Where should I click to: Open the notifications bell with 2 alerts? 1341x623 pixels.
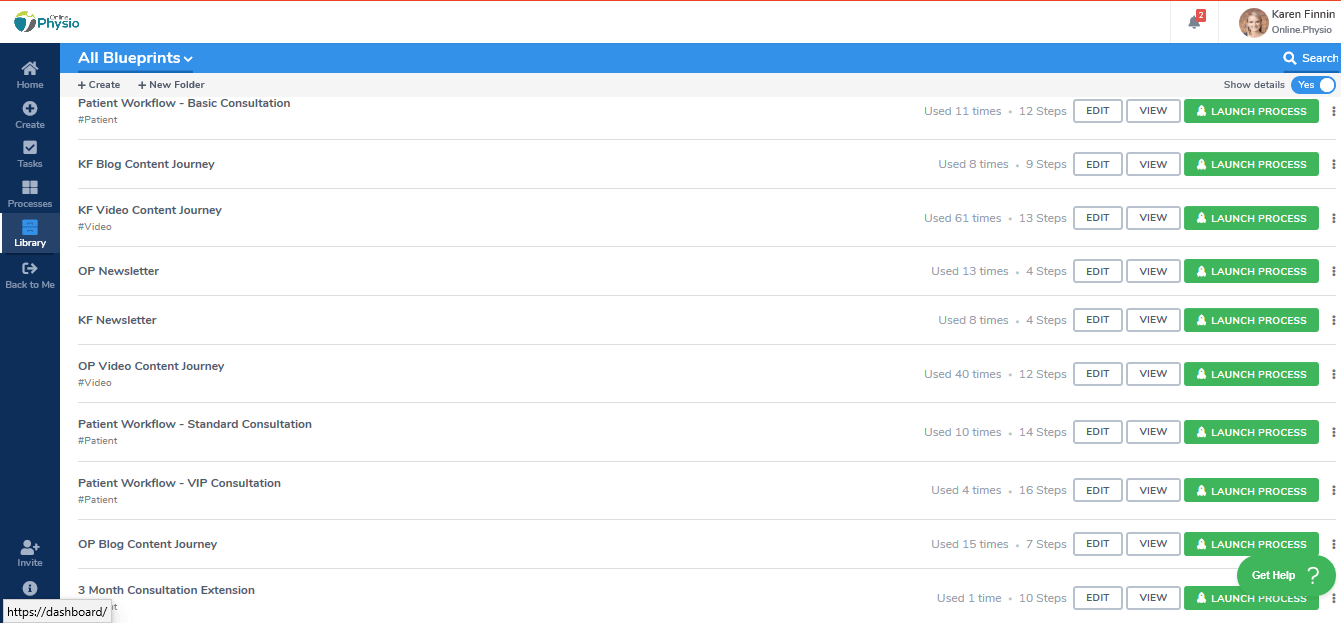1193,21
